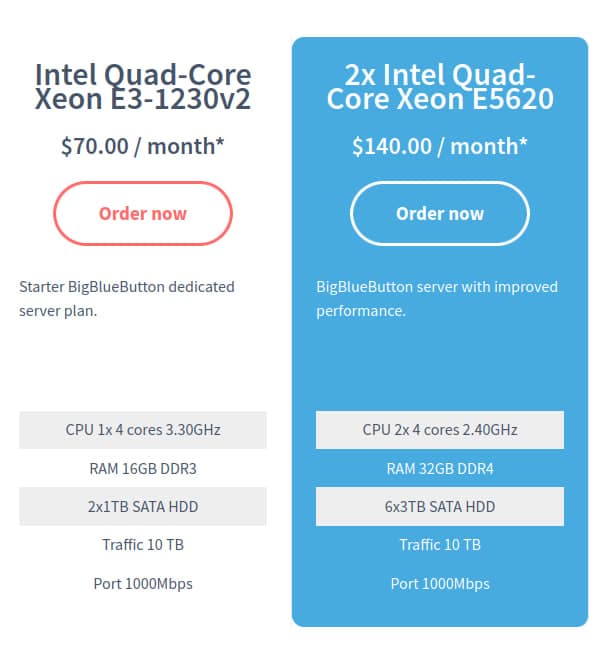The width and height of the screenshot is (611, 648).
Task: Click the improved performance server description
Action: 437,298
